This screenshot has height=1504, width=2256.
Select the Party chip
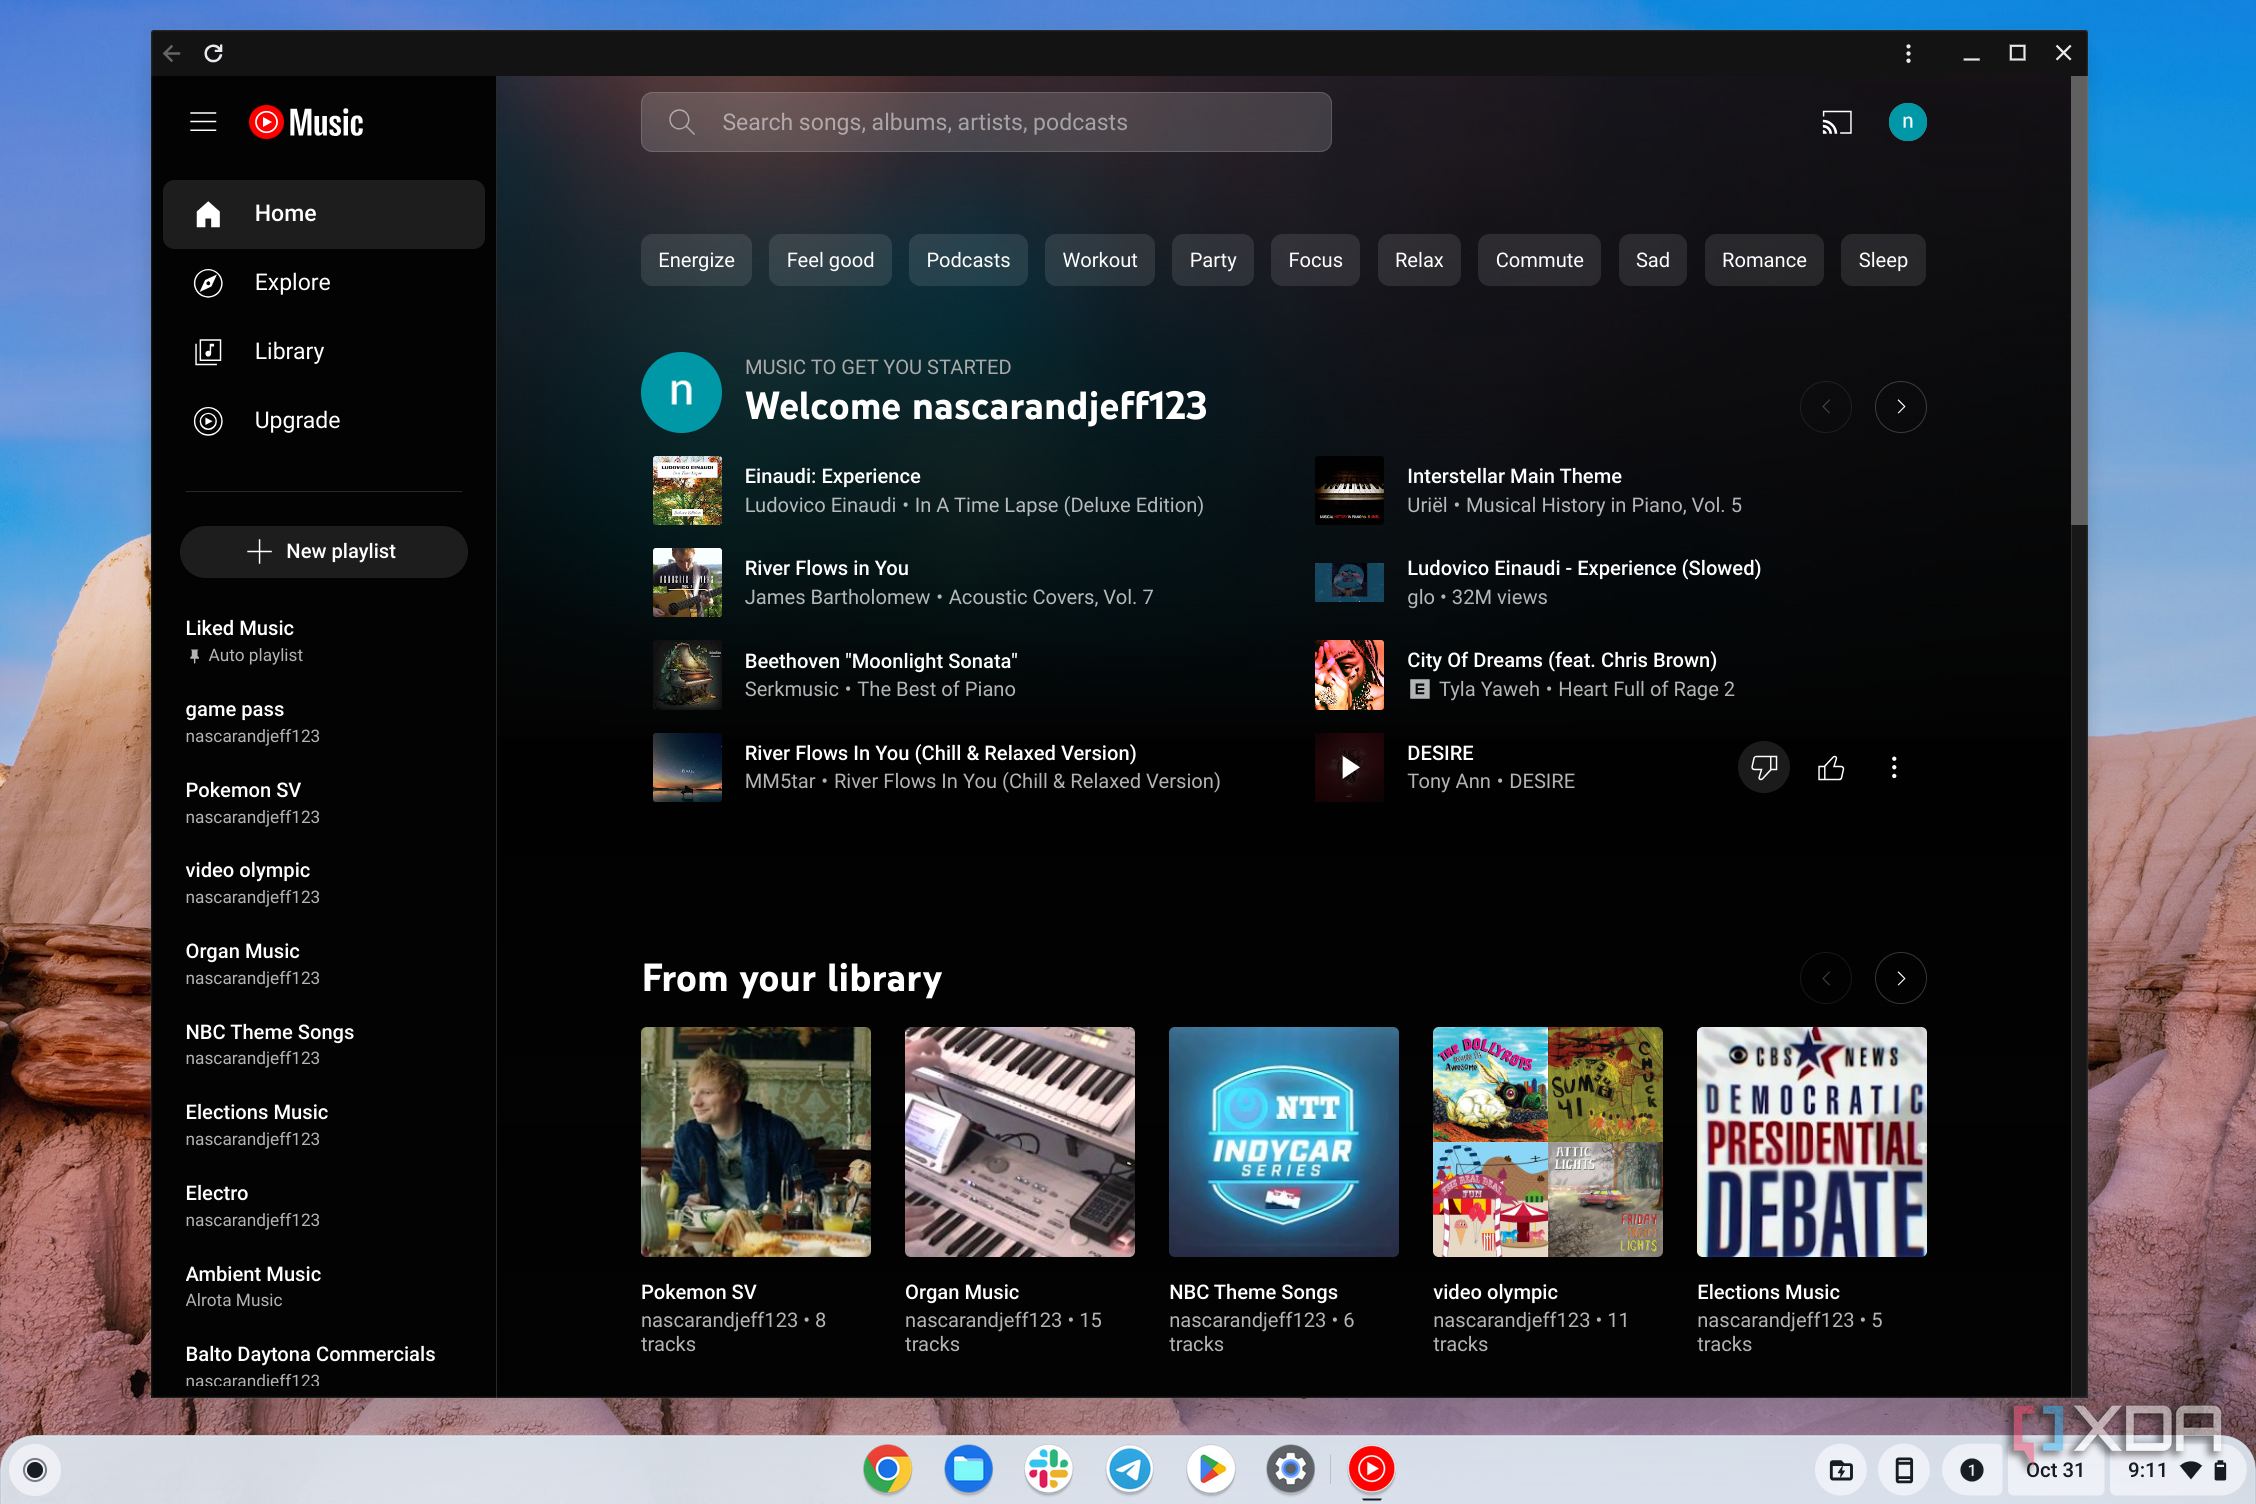point(1213,260)
